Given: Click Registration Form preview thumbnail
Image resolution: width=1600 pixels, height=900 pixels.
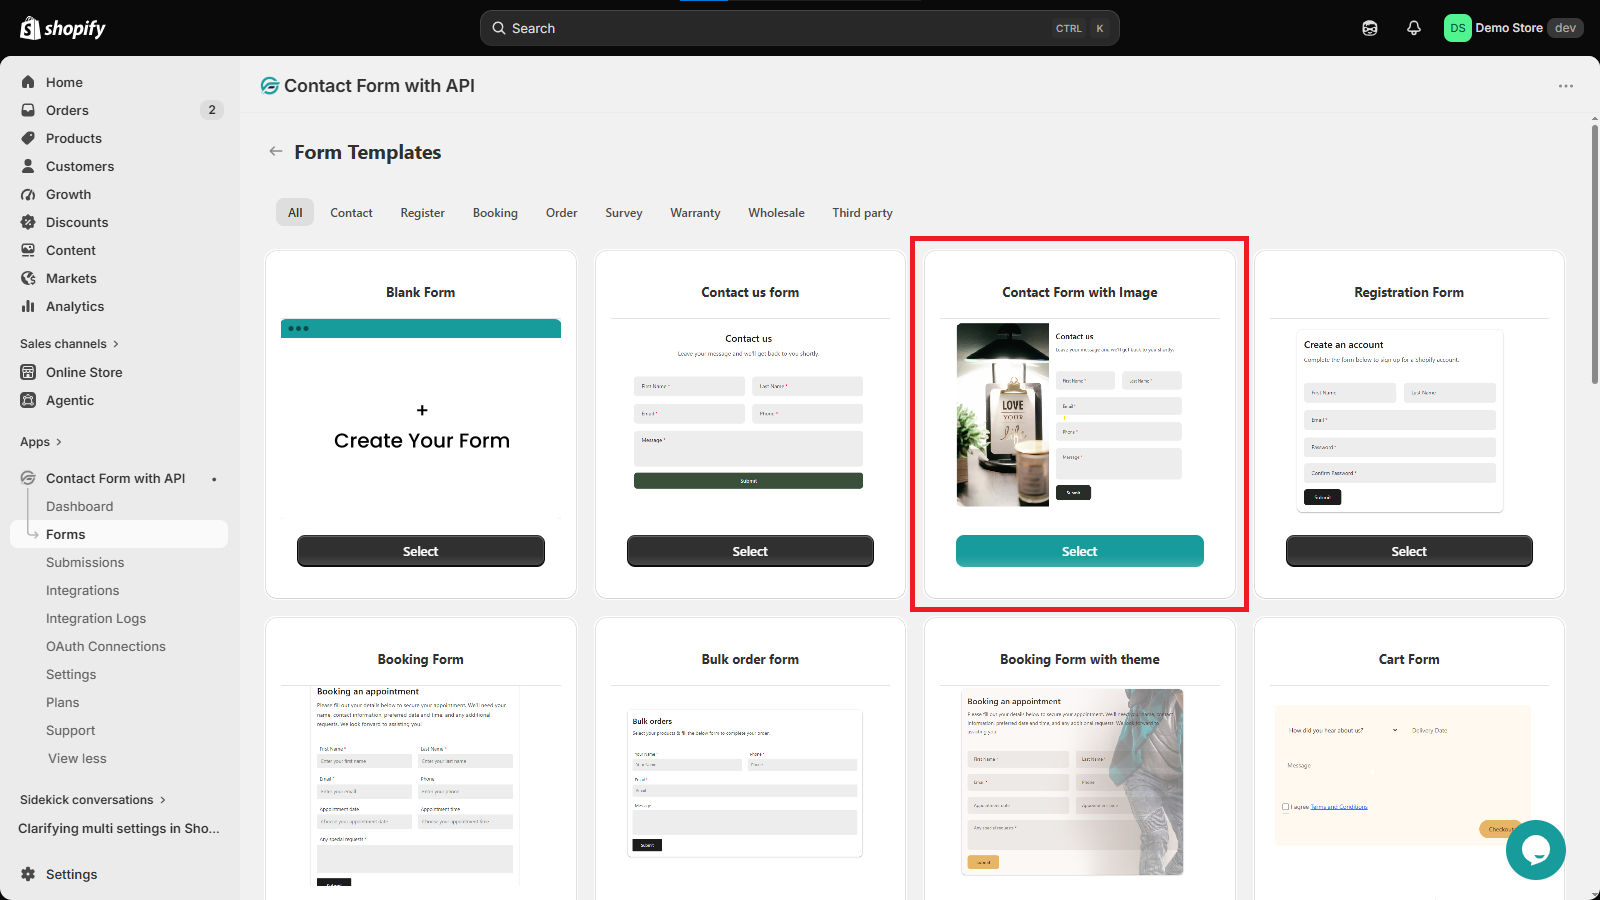Looking at the screenshot, I should point(1400,420).
